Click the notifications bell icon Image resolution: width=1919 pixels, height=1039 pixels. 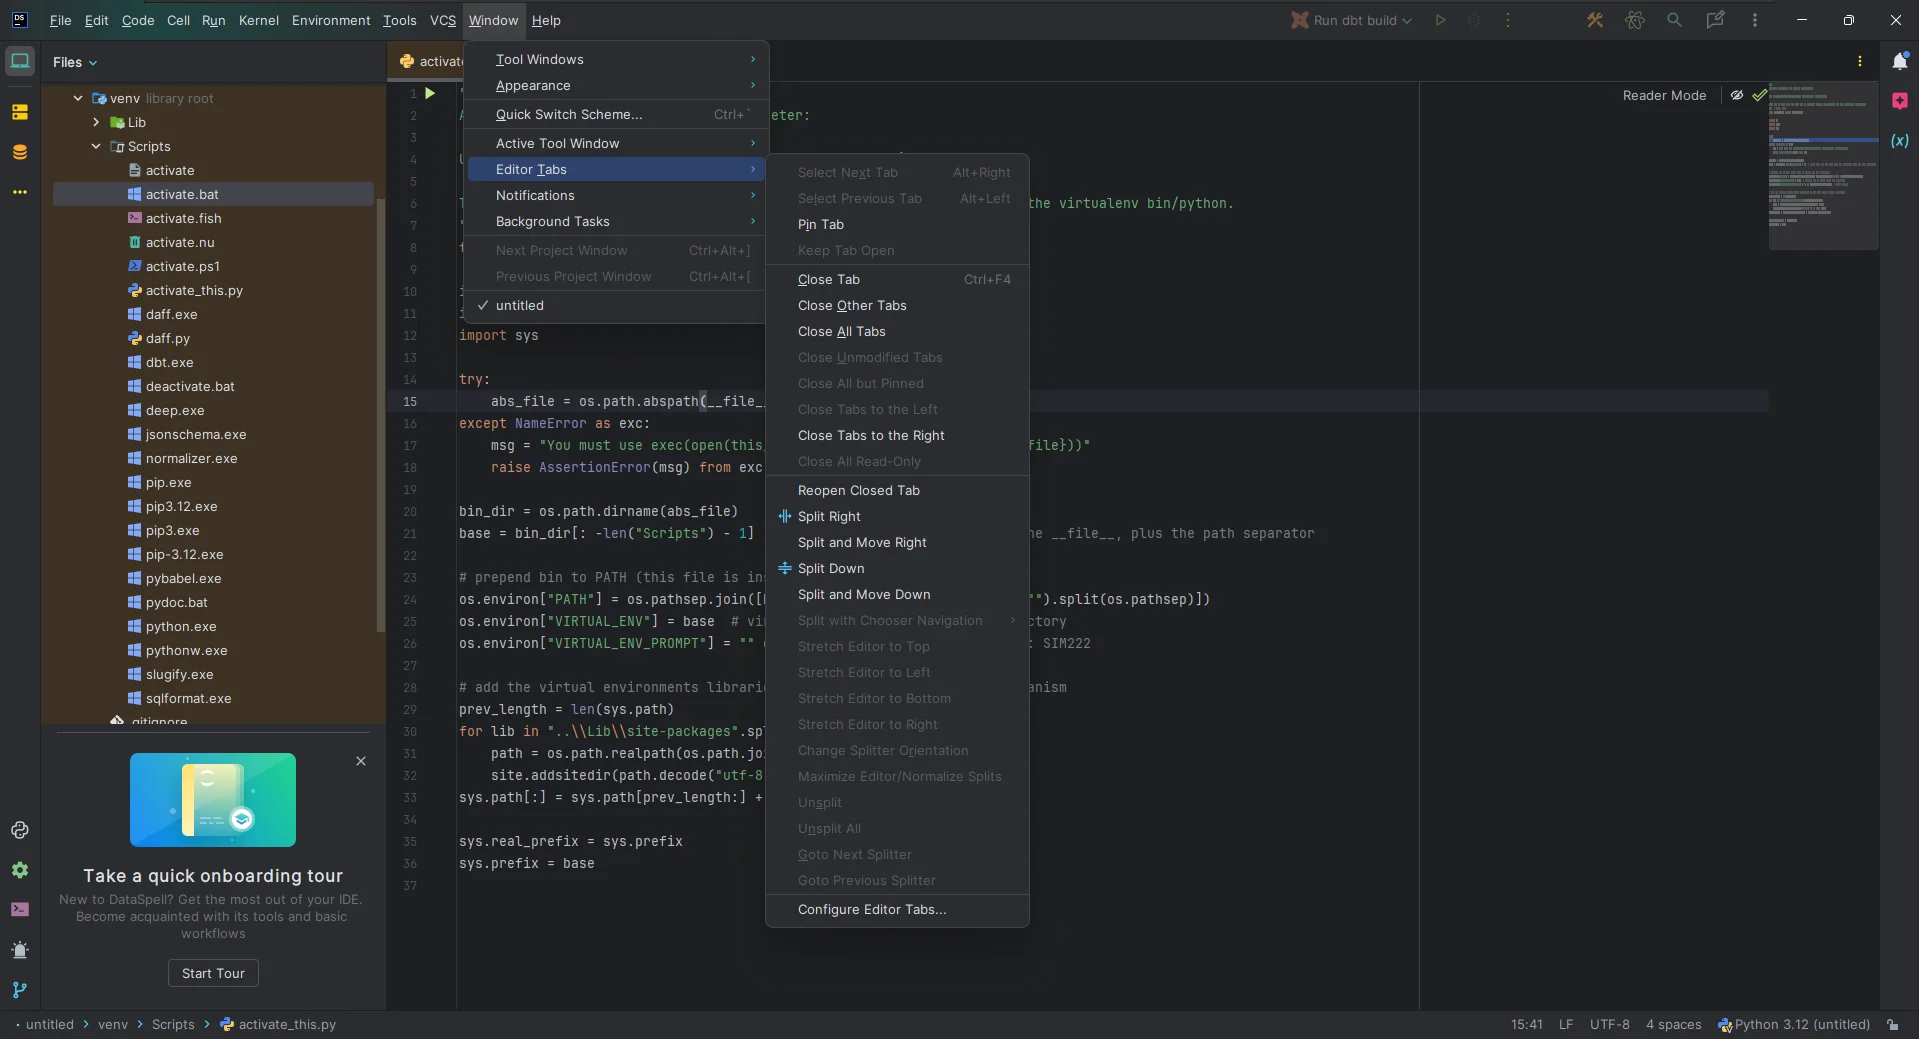(1899, 62)
